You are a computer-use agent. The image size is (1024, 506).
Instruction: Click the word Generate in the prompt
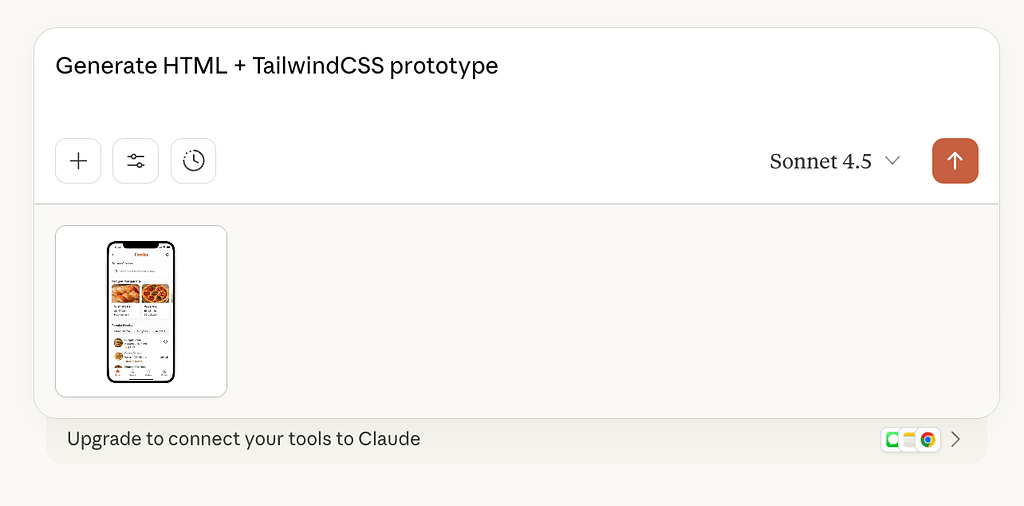click(x=99, y=66)
